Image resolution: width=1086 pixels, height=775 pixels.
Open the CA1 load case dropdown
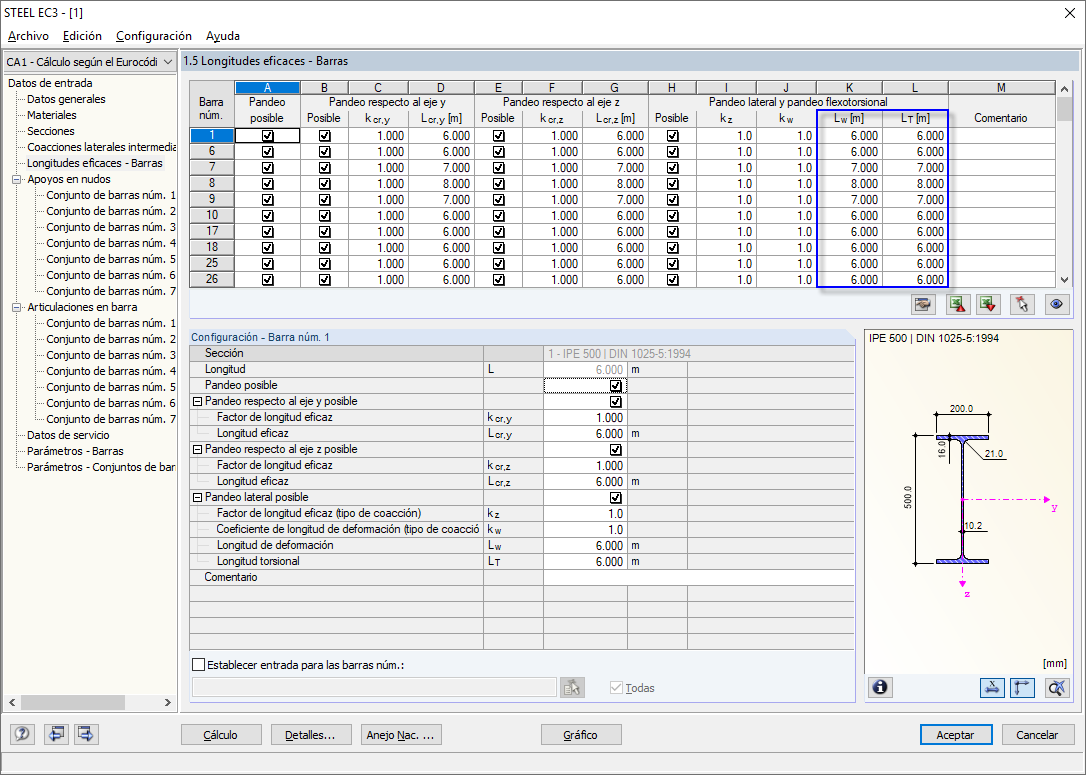pos(167,61)
